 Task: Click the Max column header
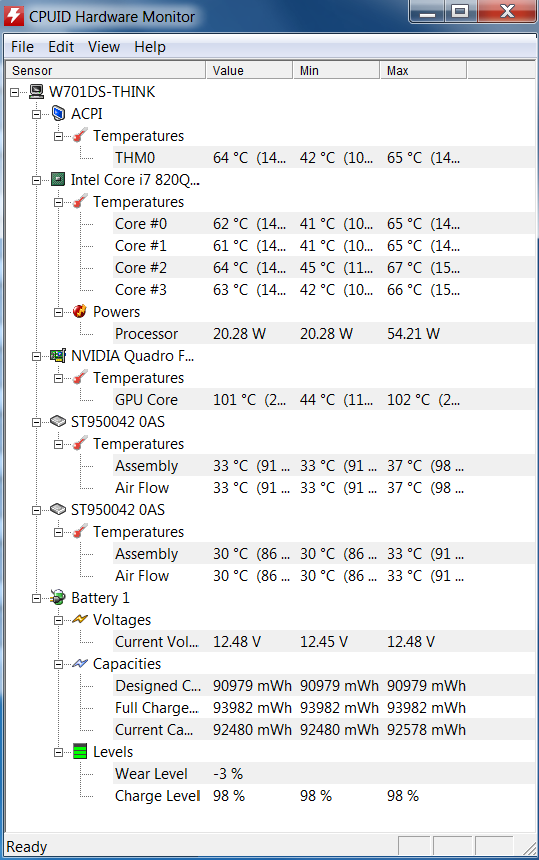click(x=423, y=70)
